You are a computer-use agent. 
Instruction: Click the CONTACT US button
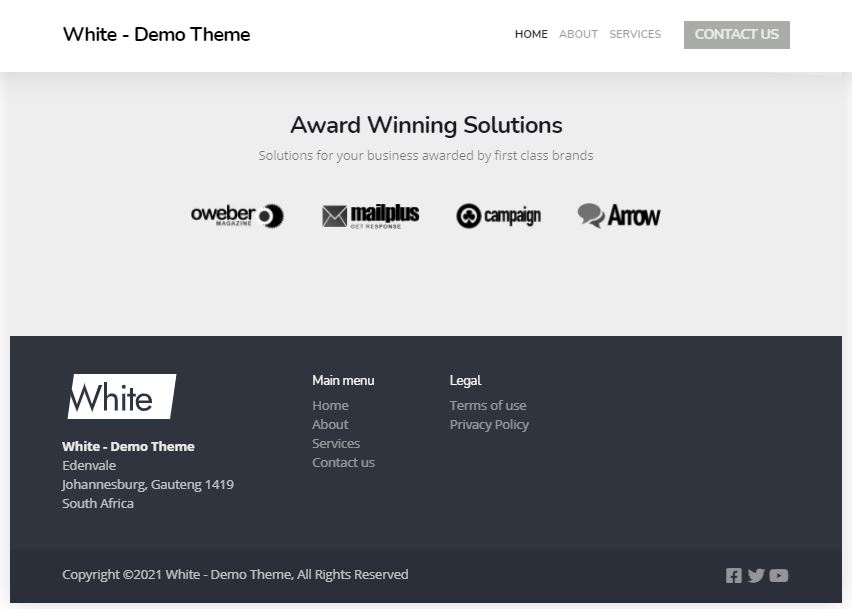coord(737,35)
